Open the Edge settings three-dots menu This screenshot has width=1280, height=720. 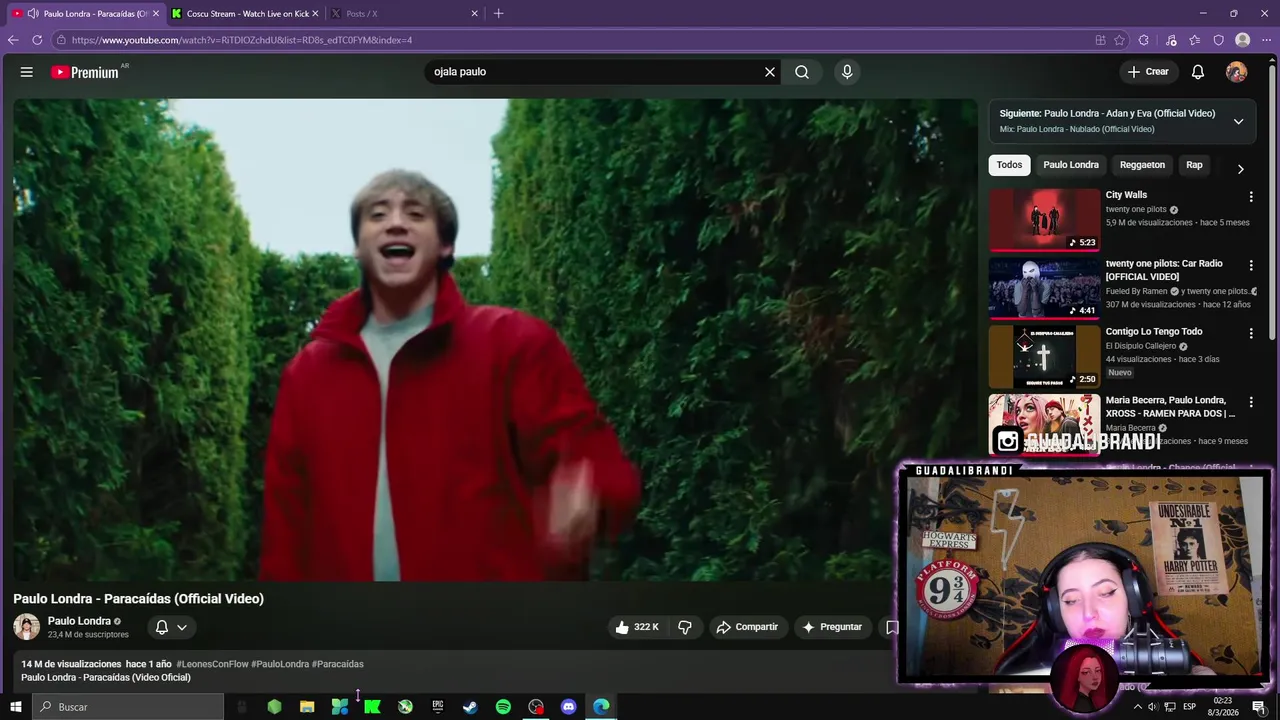coord(1266,40)
